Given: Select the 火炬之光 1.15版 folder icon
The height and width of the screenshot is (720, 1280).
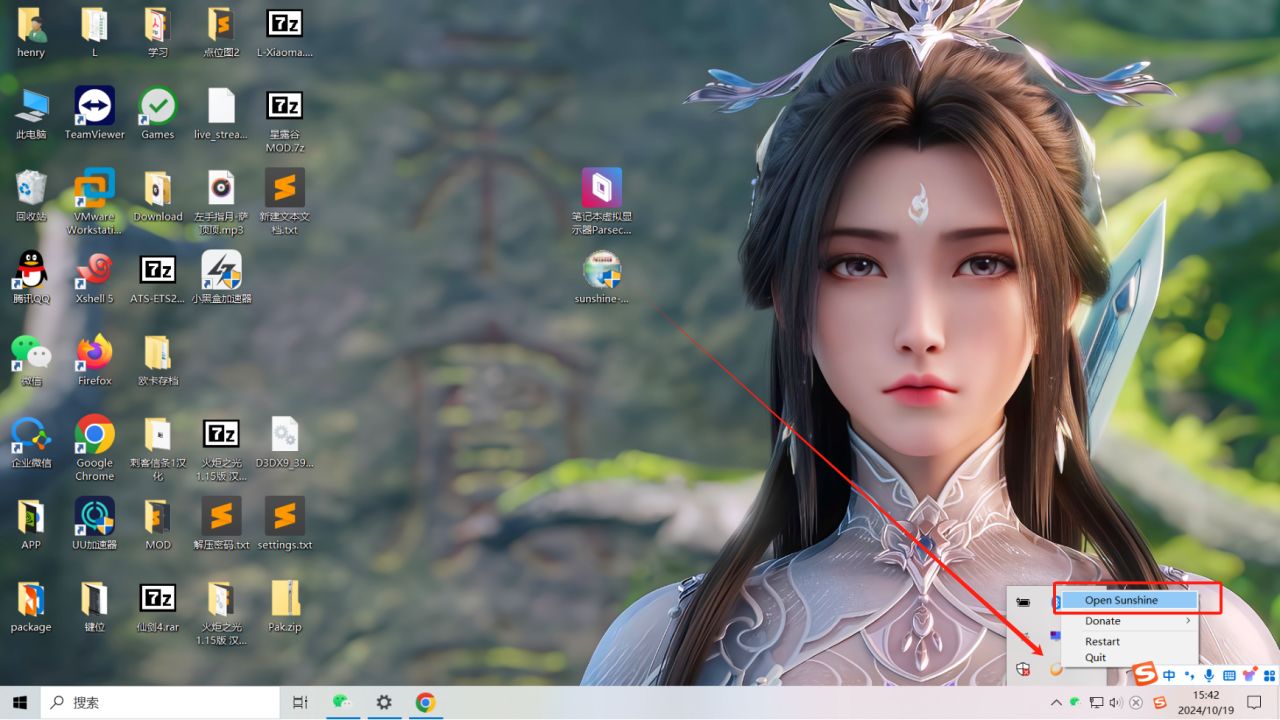Looking at the screenshot, I should point(221,613).
